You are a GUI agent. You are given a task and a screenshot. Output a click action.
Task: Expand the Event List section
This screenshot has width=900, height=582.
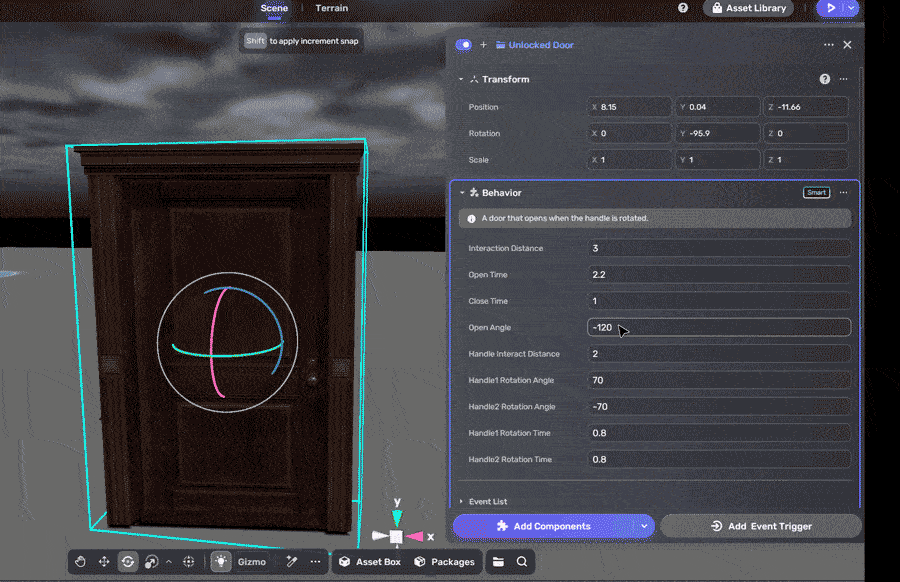(462, 501)
